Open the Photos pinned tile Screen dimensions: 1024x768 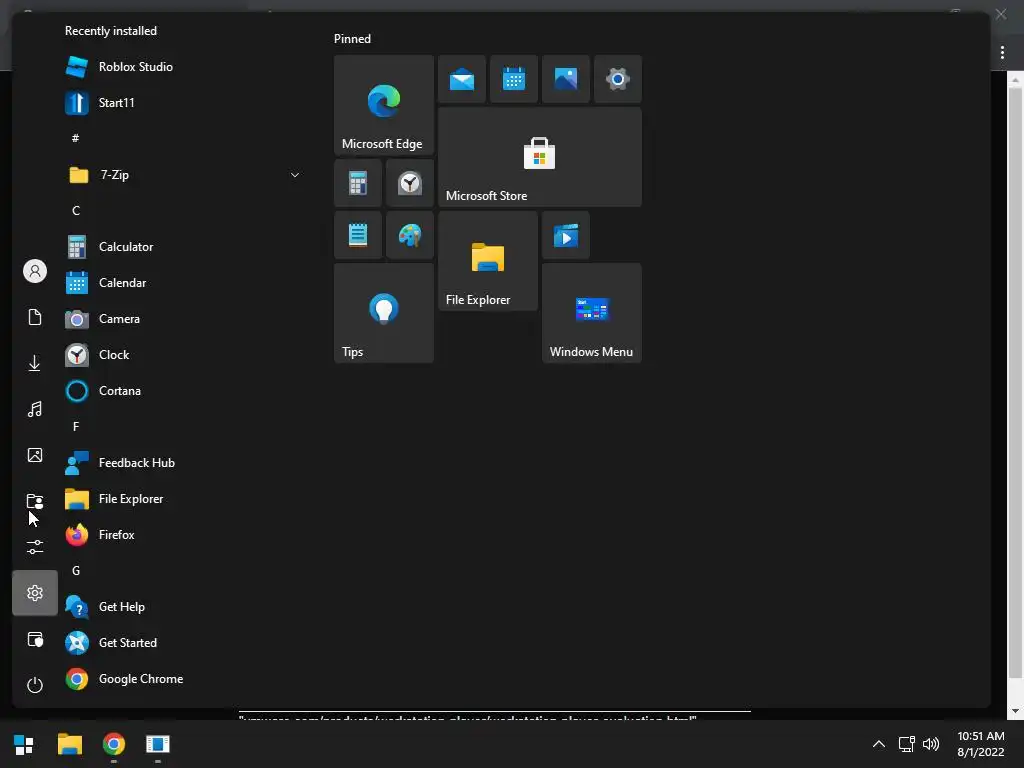tap(566, 79)
